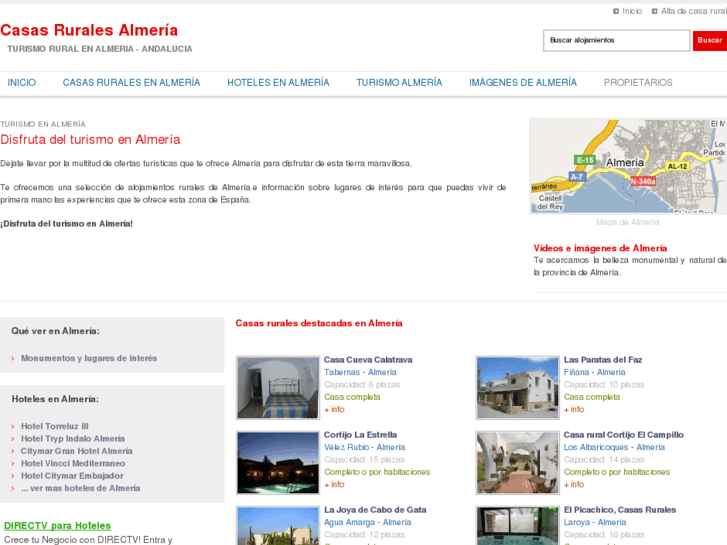Image resolution: width=727 pixels, height=545 pixels.
Task: Open Vídeos e imágenes de Almería link
Action: pyautogui.click(x=600, y=248)
